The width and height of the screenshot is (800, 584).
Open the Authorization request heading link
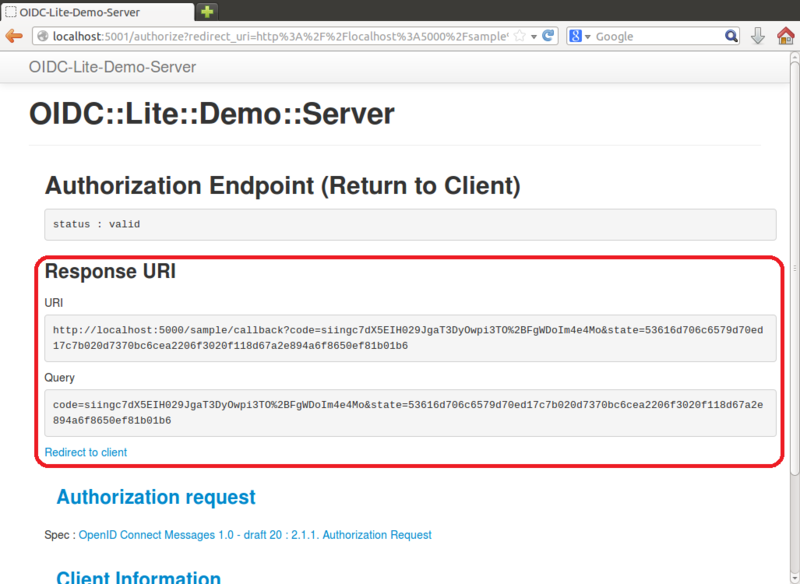point(156,497)
